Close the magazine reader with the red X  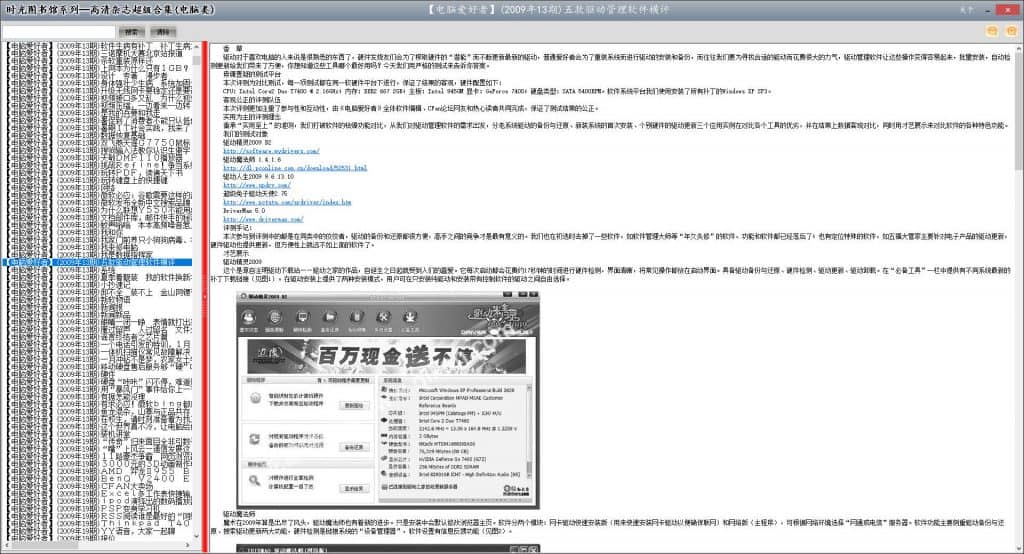pyautogui.click(x=1009, y=9)
